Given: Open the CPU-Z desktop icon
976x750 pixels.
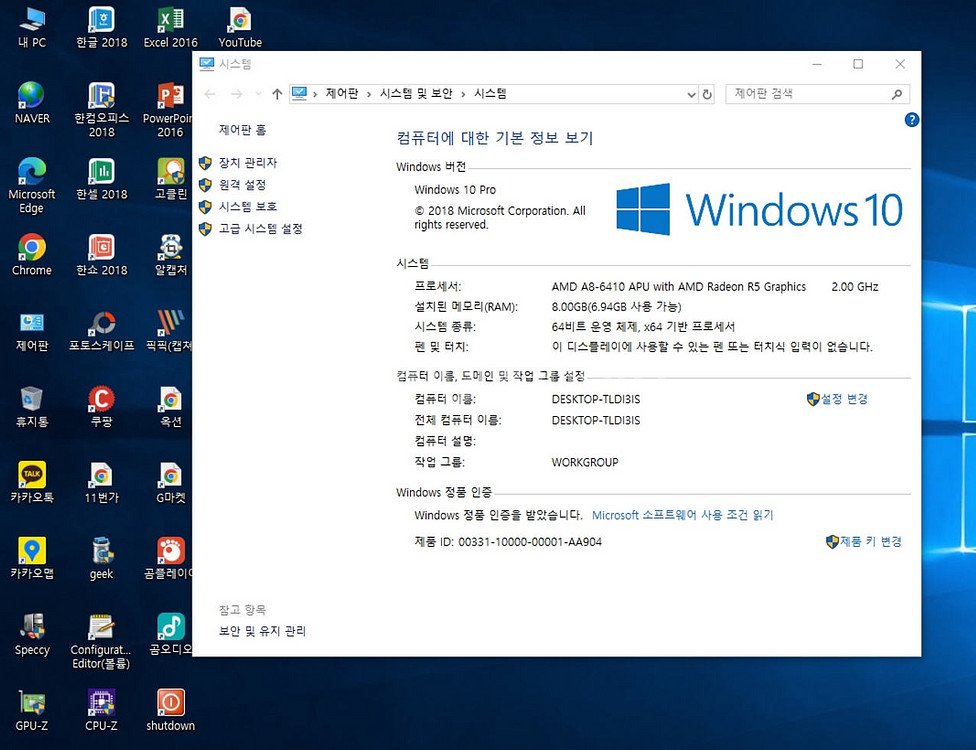Looking at the screenshot, I should point(101,710).
